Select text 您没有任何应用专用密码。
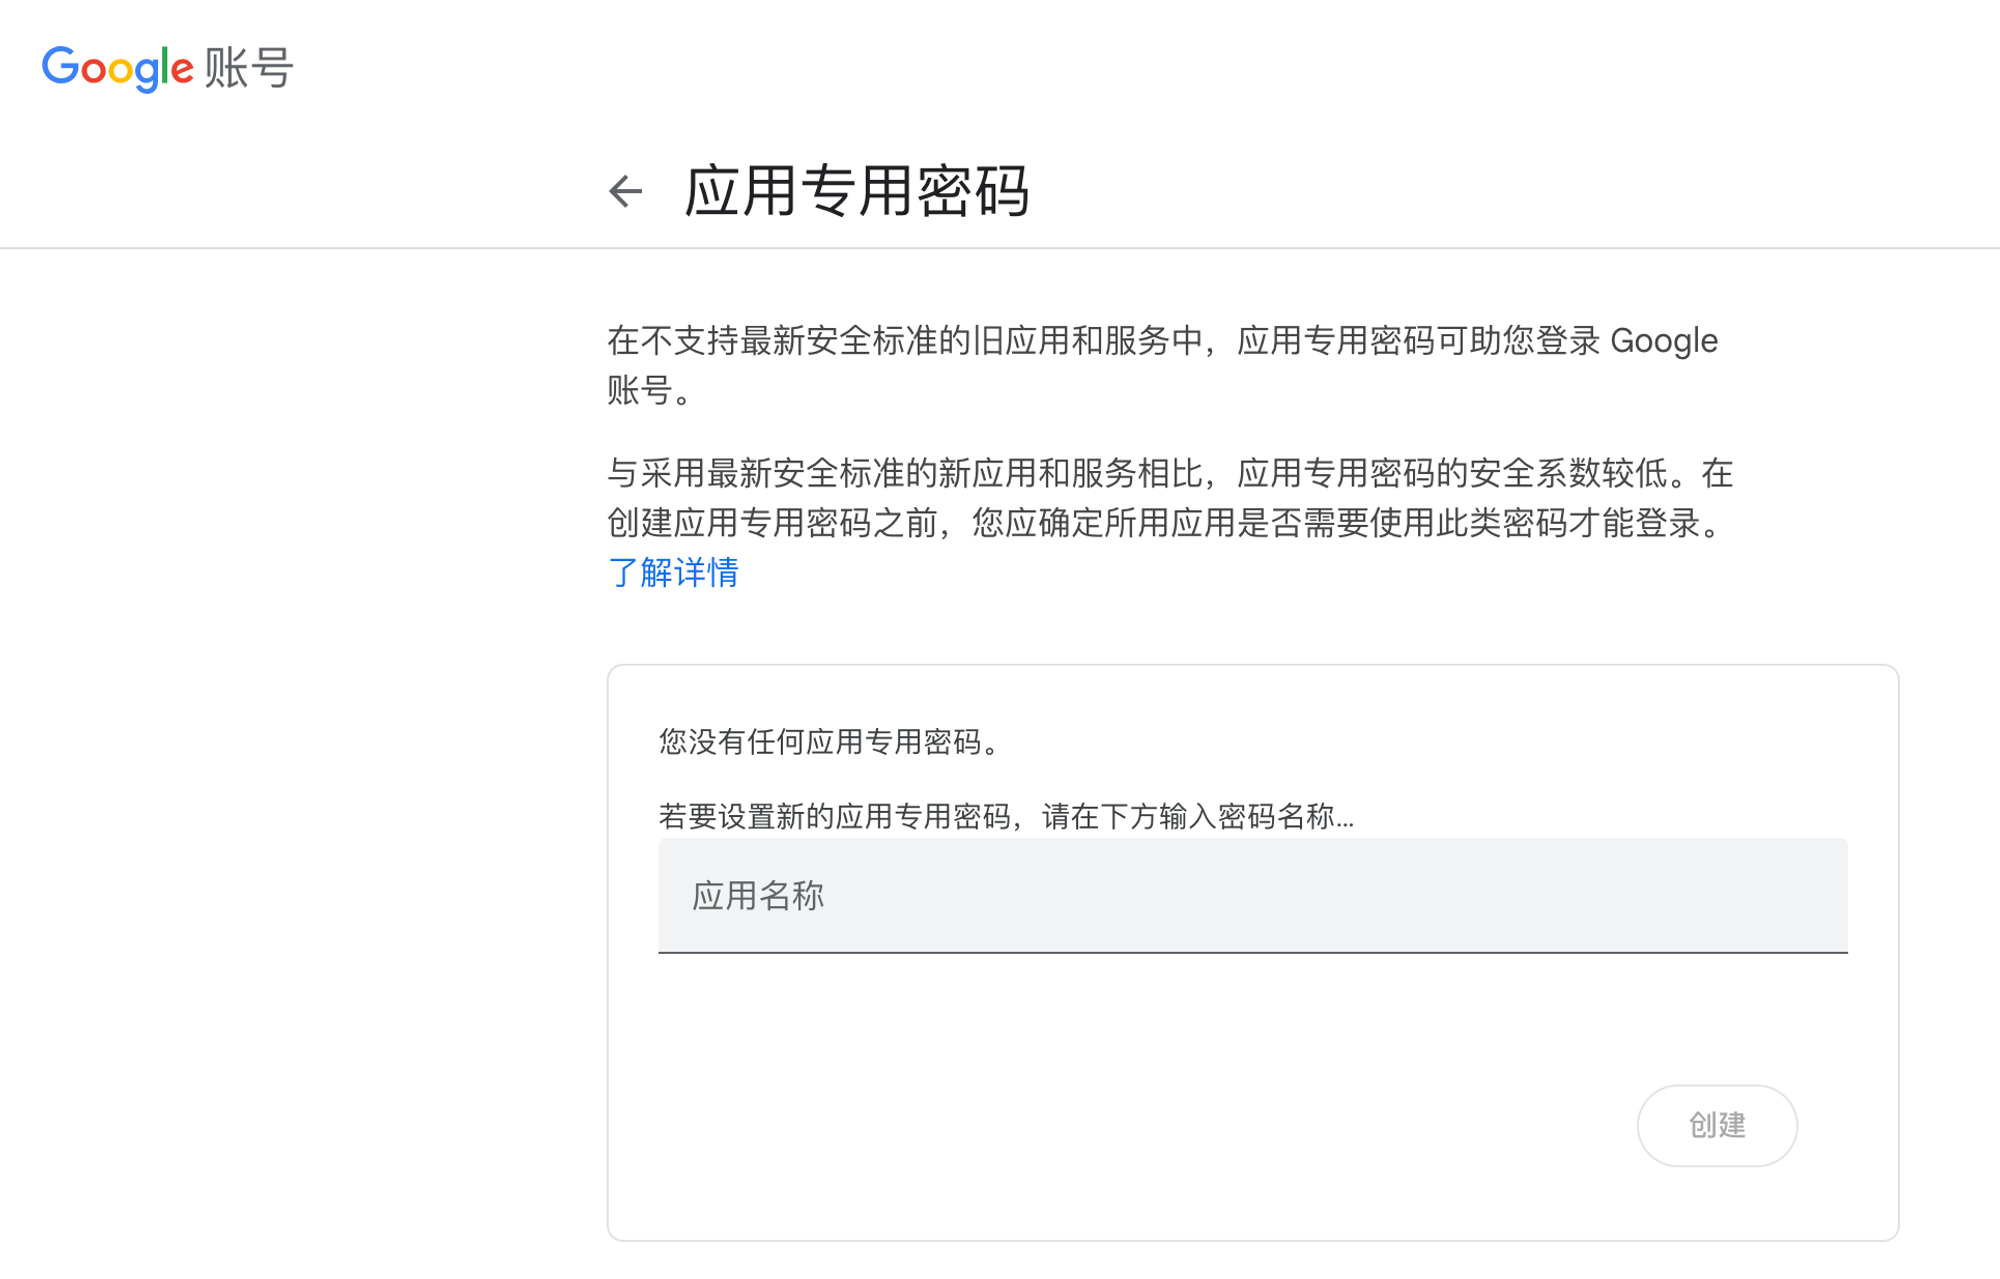2000x1279 pixels. click(x=829, y=742)
